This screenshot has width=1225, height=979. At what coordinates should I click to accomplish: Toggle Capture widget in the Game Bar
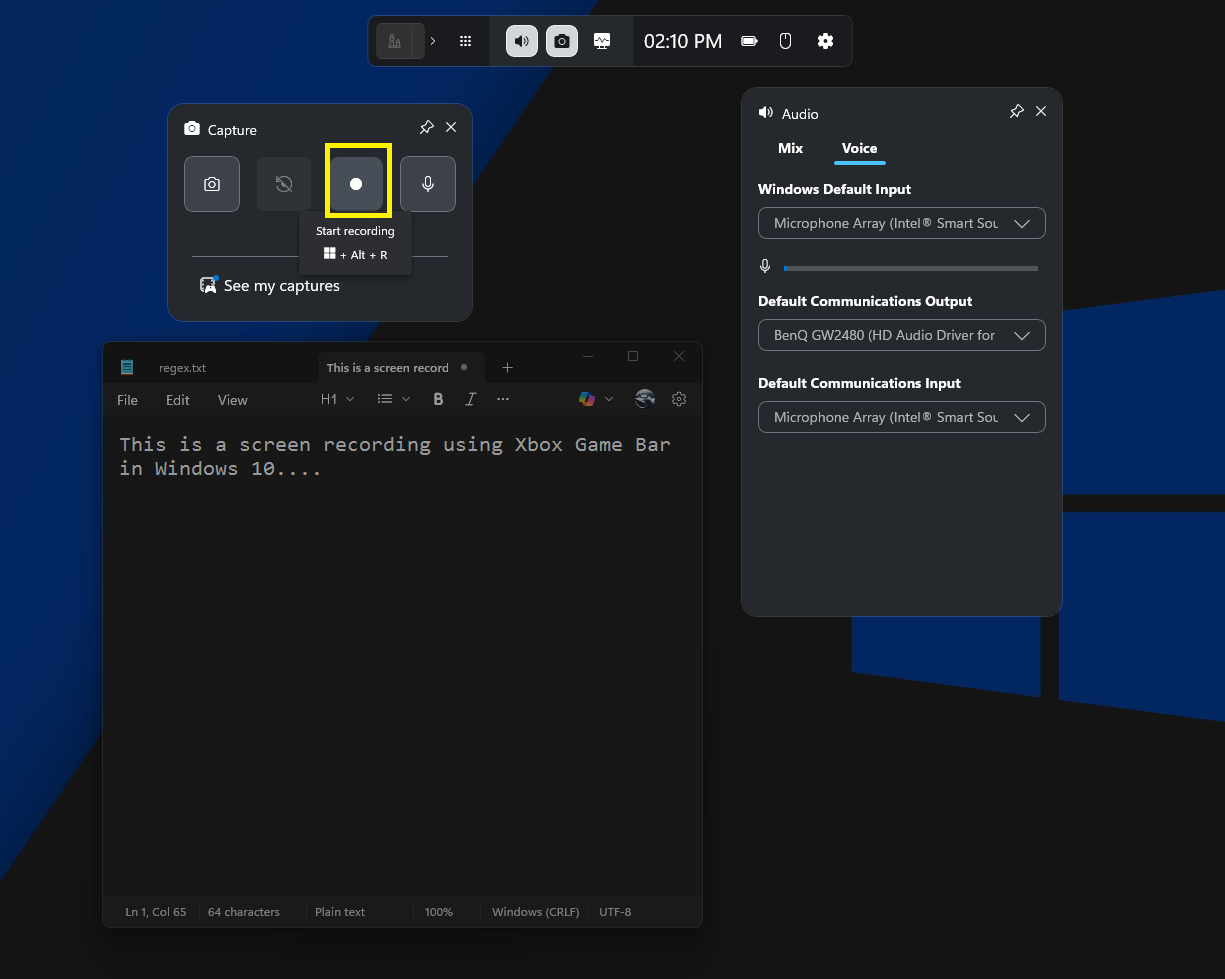[562, 41]
